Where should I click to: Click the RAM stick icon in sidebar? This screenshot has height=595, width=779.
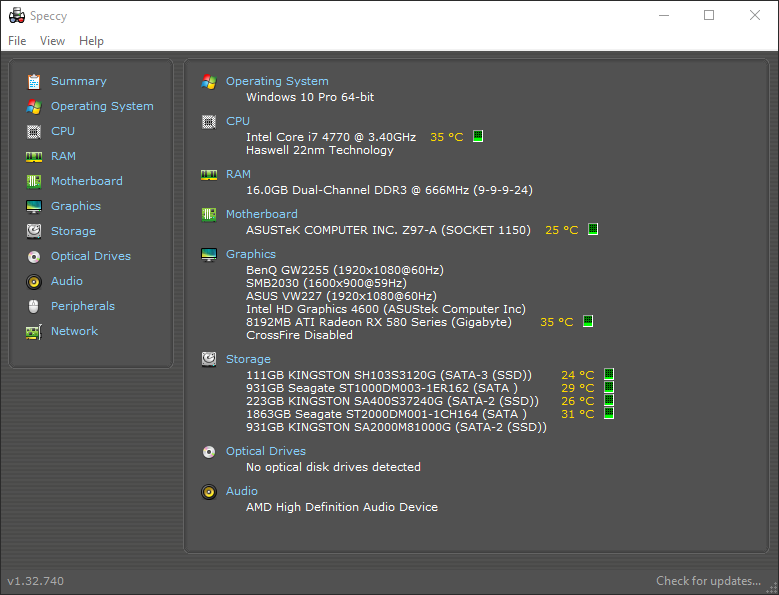point(34,157)
